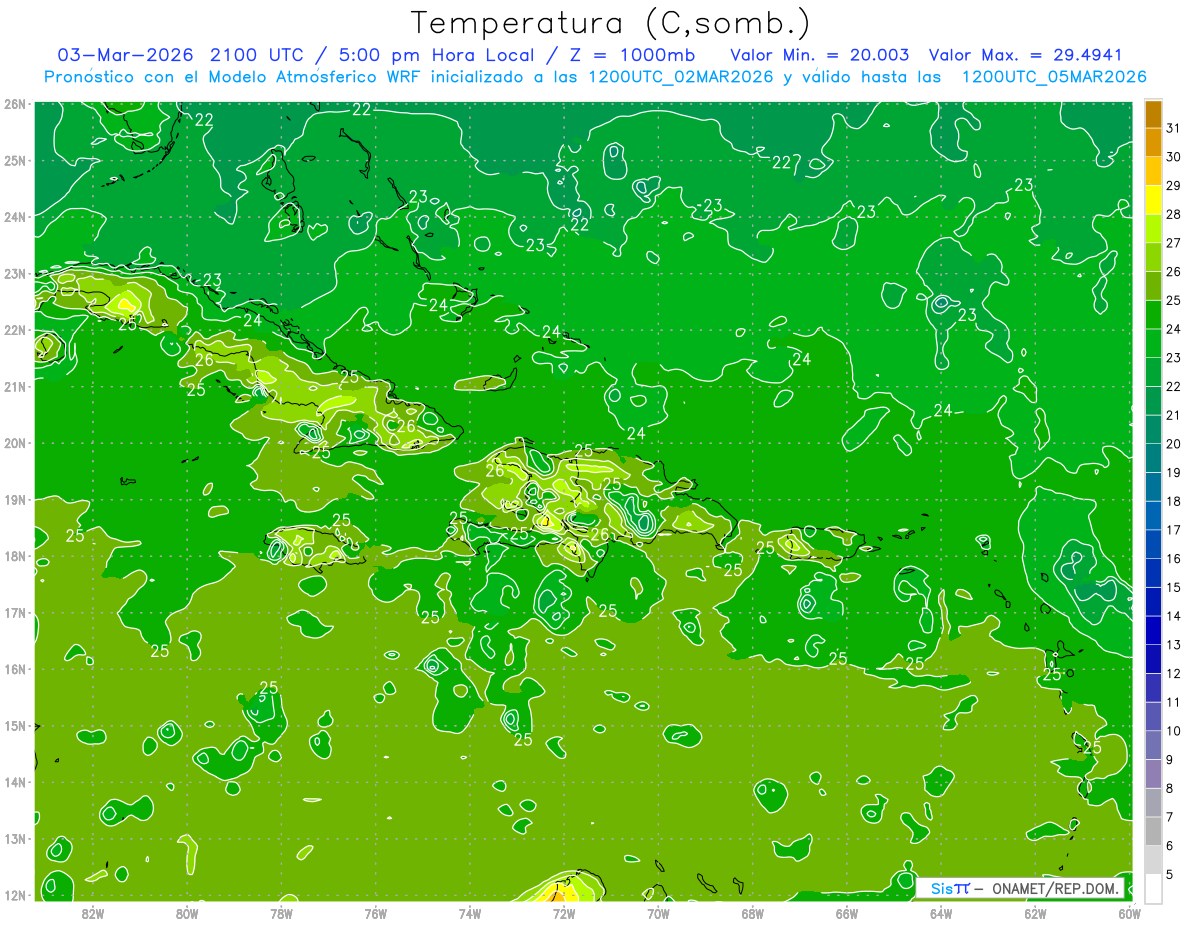Click the color scale label 20
Viewport: 1200px width, 927px height.
[1173, 443]
